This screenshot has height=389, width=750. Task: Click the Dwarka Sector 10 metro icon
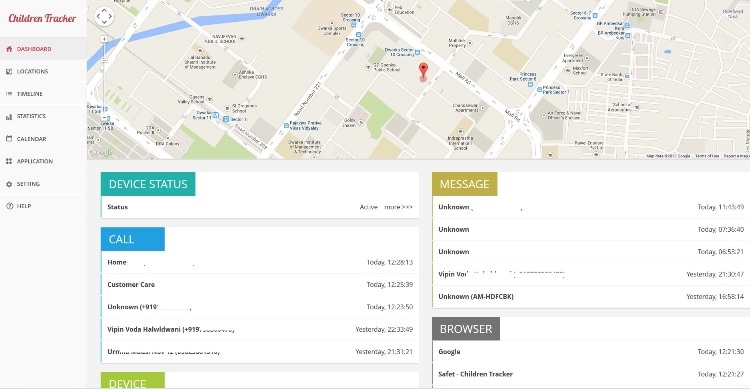click(417, 52)
